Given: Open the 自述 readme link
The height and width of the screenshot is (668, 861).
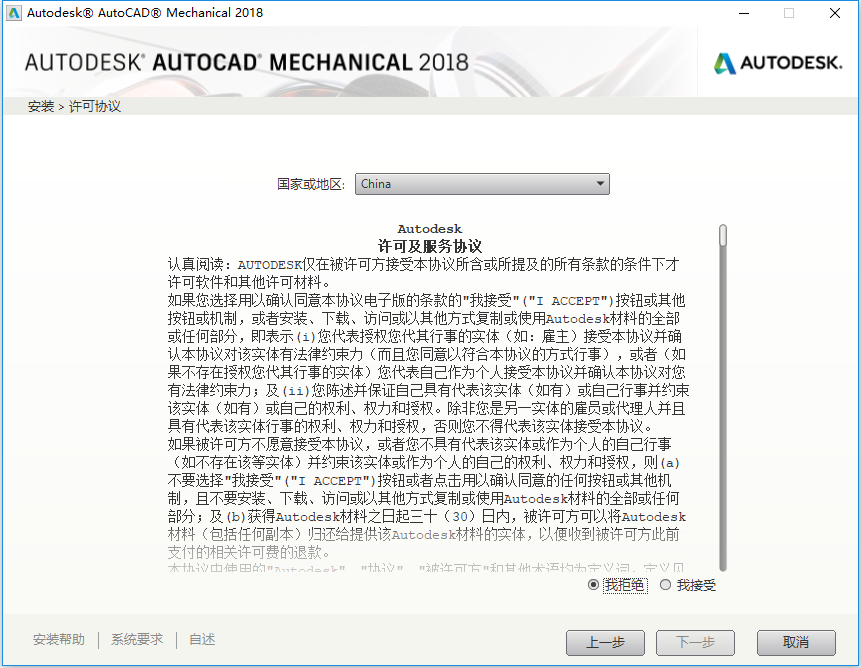Looking at the screenshot, I should (202, 639).
